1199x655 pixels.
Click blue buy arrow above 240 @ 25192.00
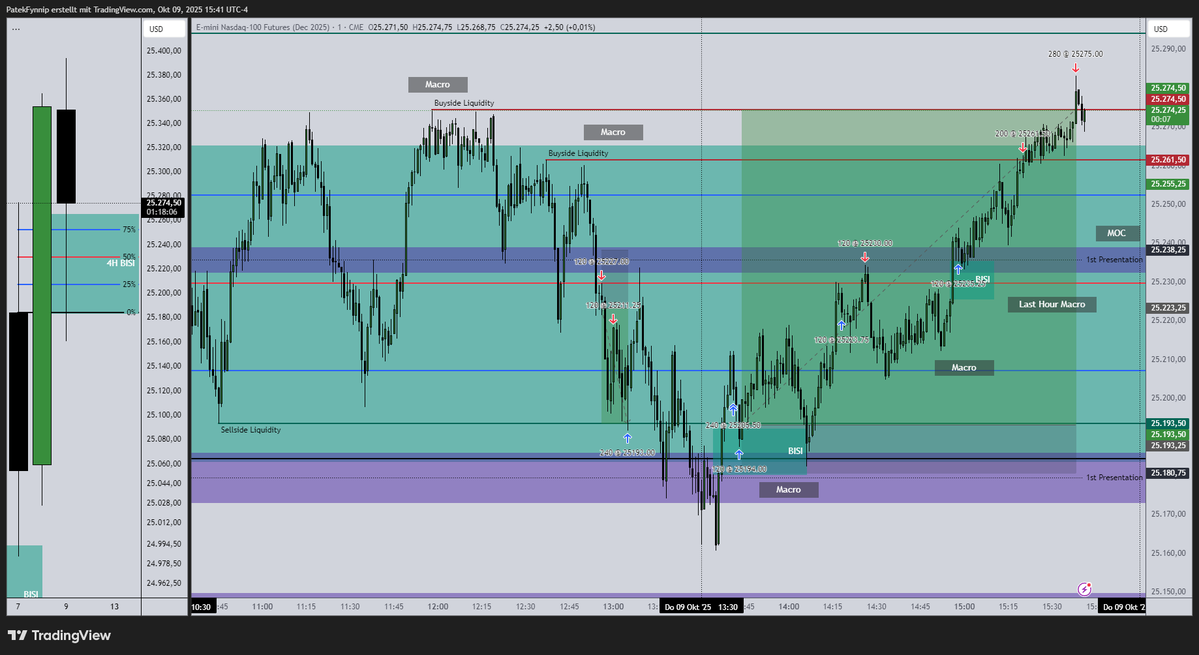pos(627,439)
